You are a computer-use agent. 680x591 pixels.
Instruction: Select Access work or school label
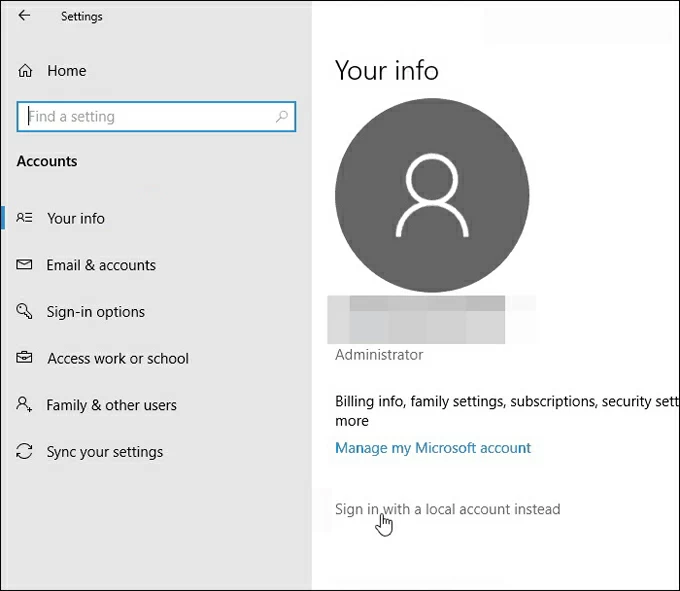[x=118, y=358]
